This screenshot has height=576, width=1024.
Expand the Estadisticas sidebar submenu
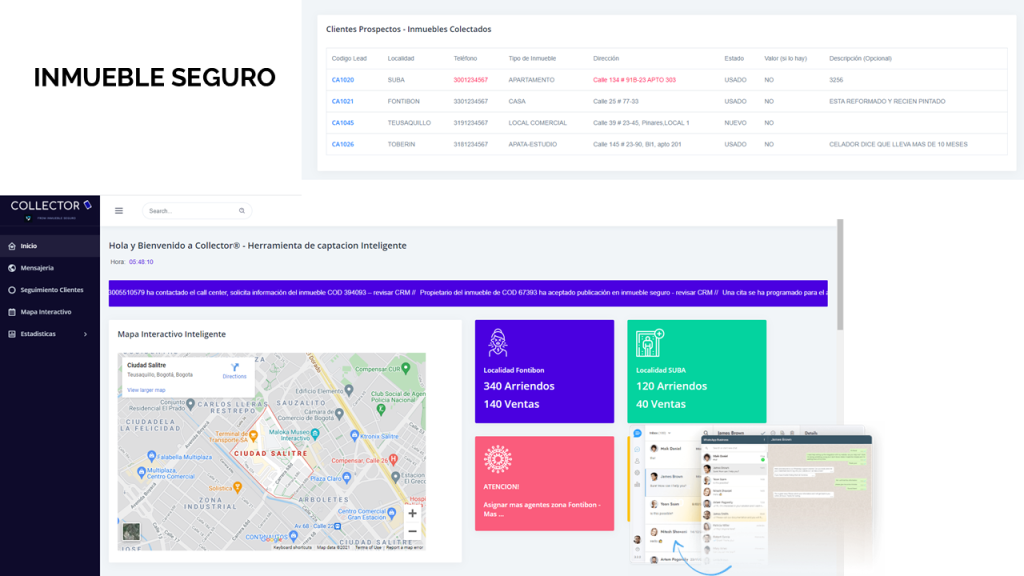[85, 334]
